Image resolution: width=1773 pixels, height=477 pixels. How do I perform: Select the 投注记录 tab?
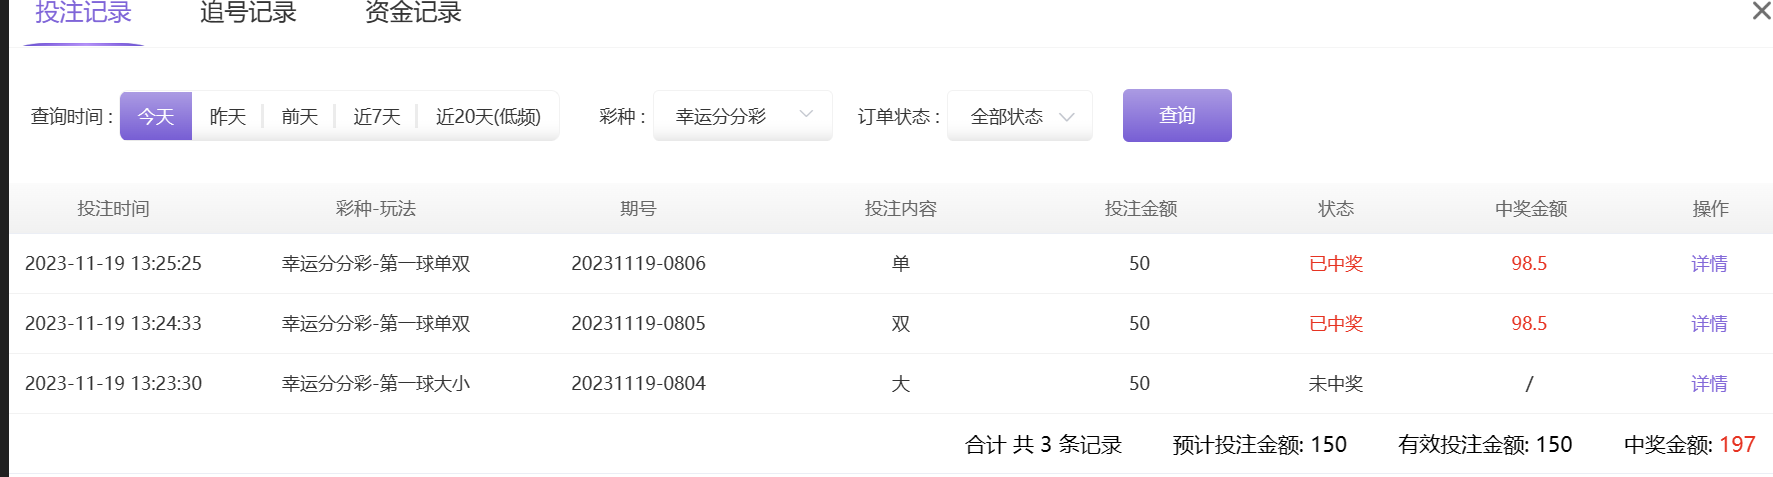tap(83, 13)
